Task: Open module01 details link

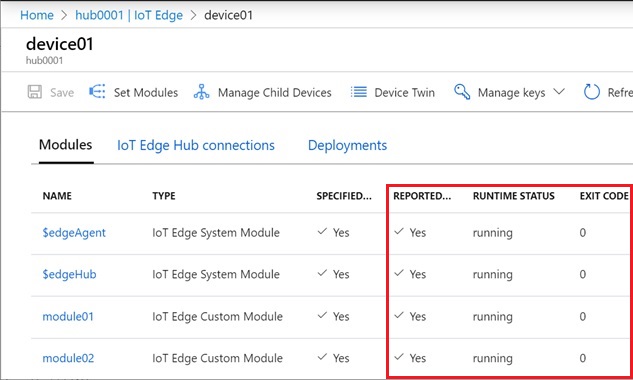Action: point(68,316)
